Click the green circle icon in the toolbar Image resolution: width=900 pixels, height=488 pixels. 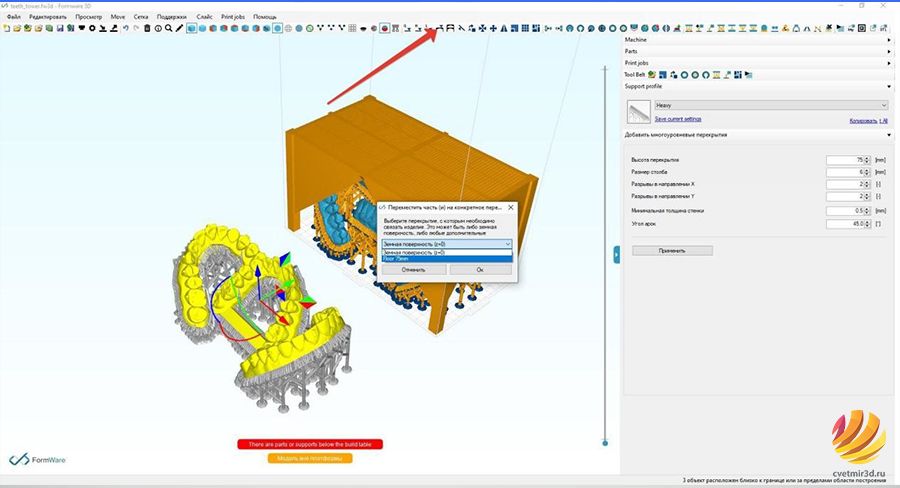click(310, 28)
